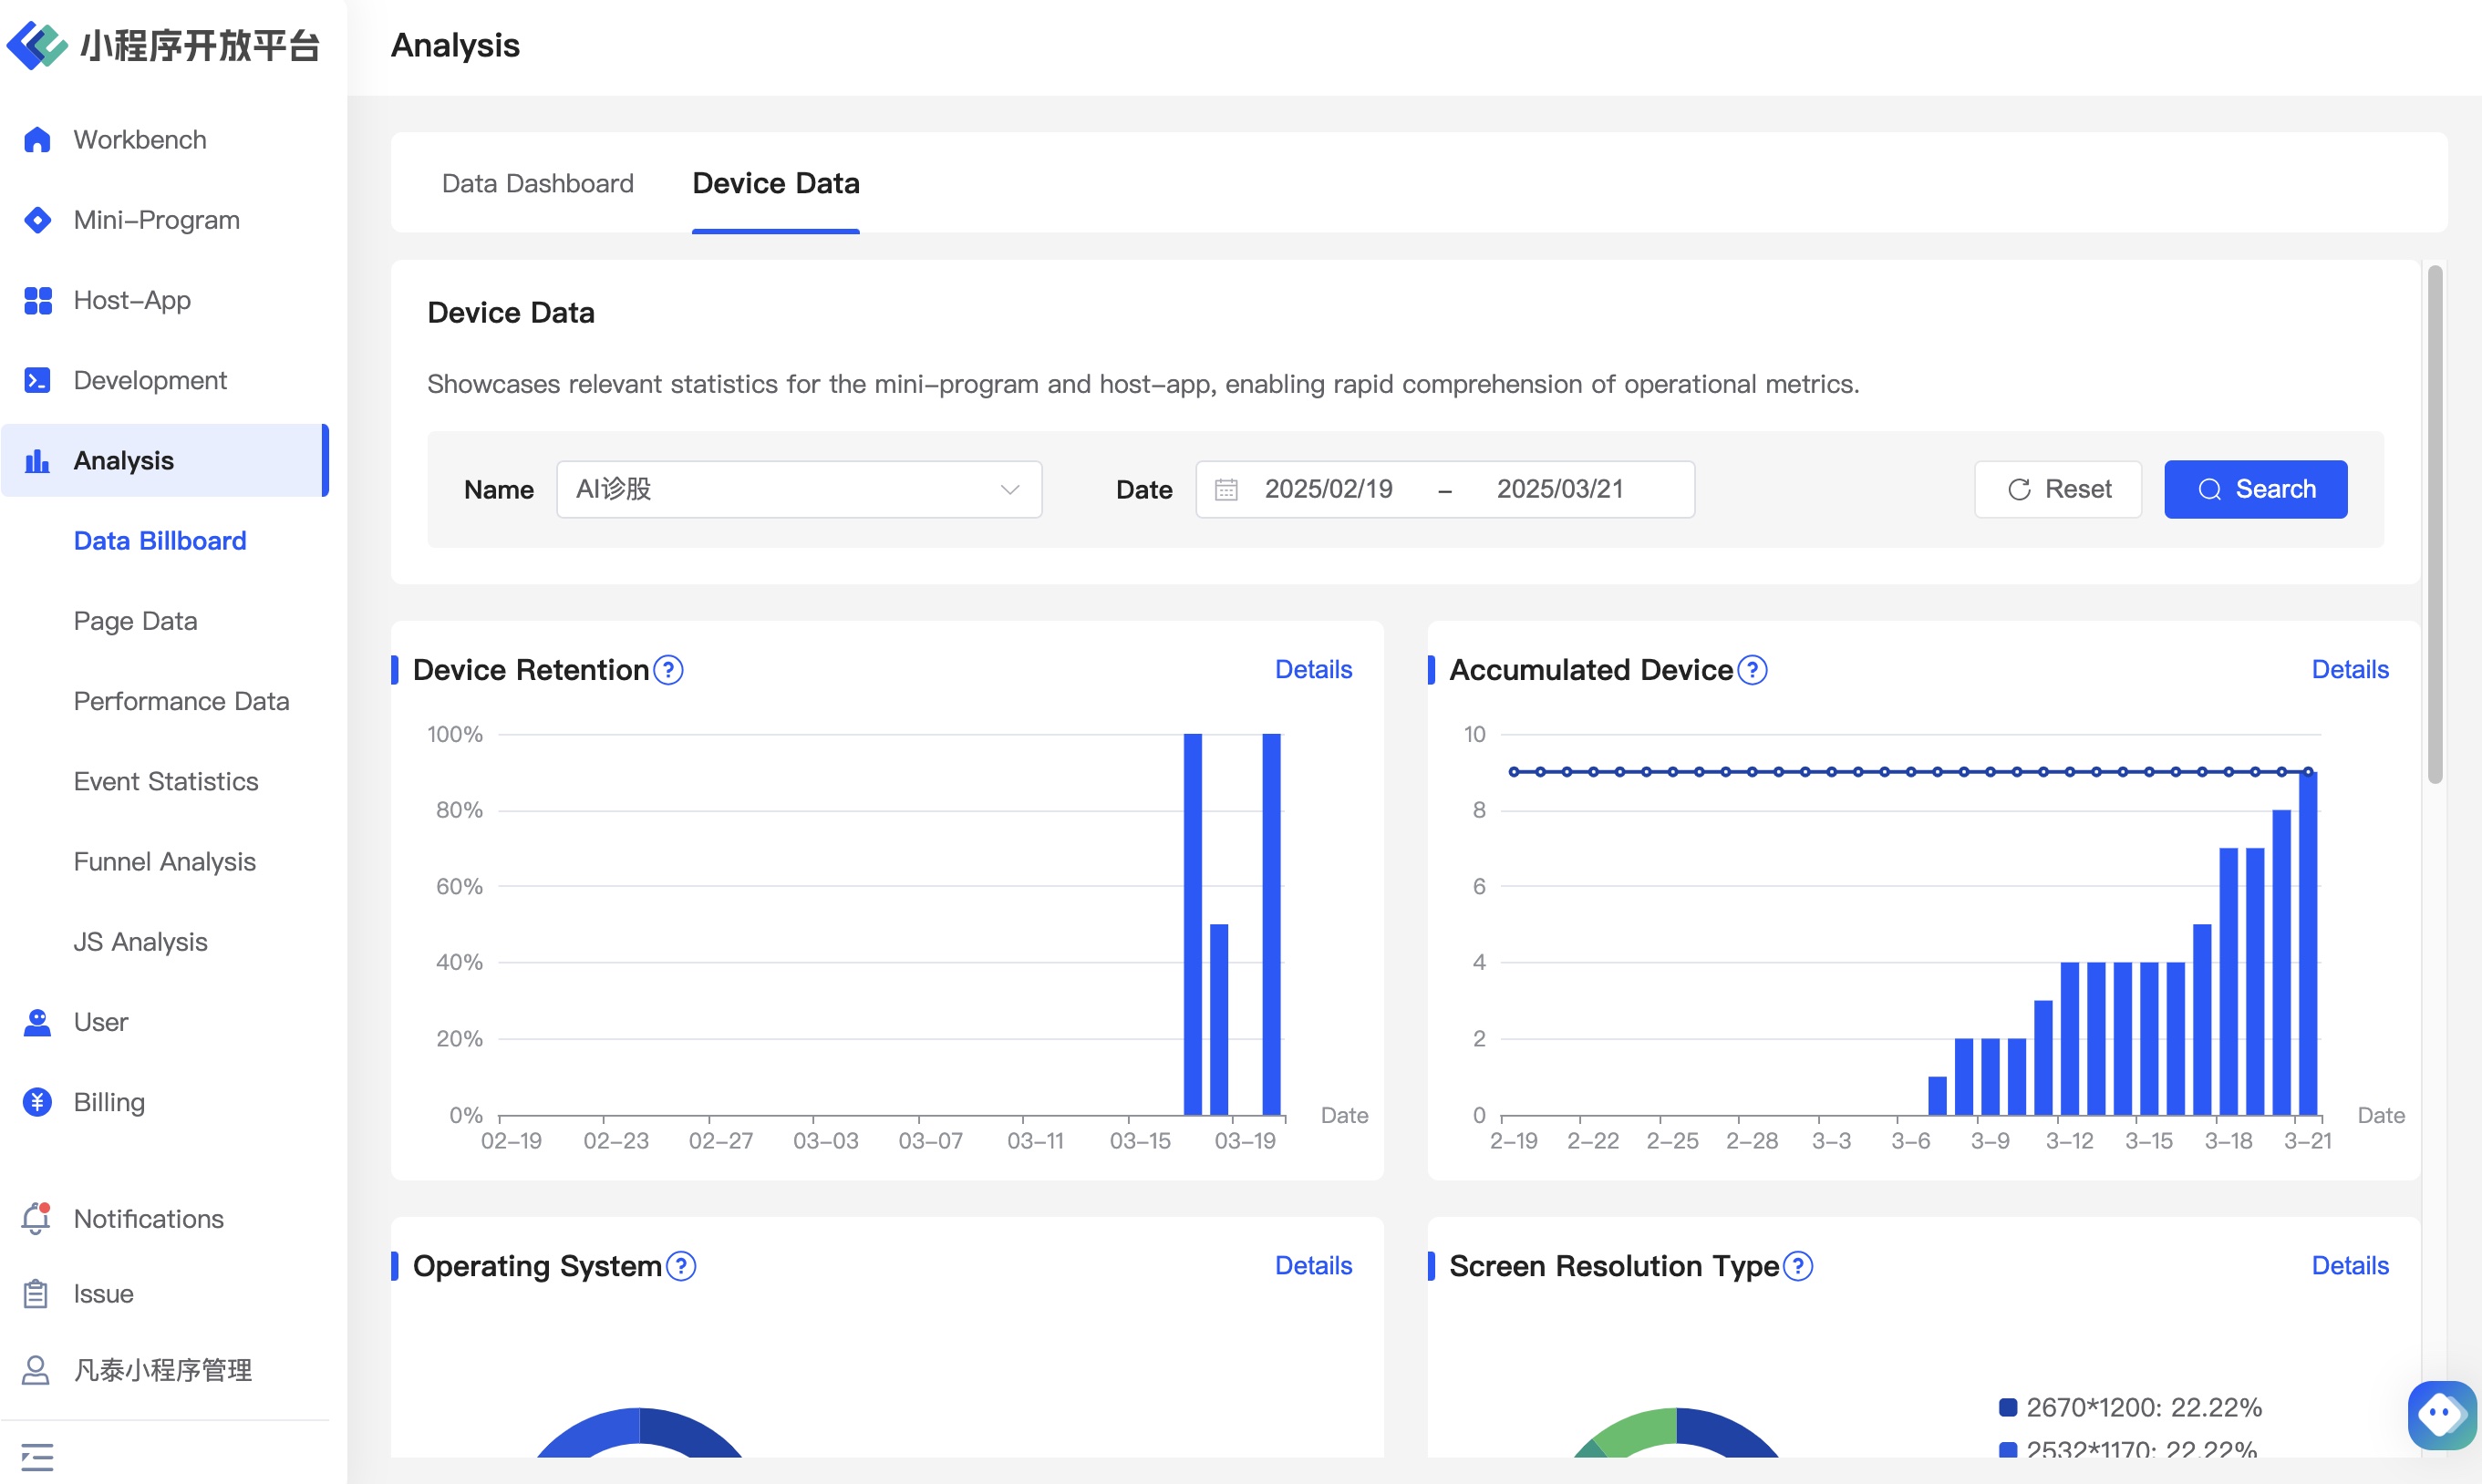
Task: Open the 凡泰小程序管理 account item
Action: [165, 1369]
